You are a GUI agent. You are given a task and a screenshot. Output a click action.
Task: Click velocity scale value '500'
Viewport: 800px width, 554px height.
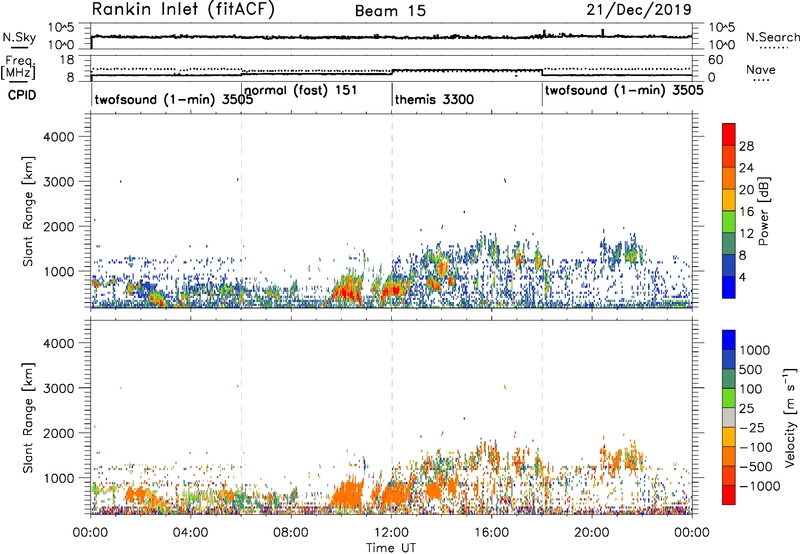[751, 369]
